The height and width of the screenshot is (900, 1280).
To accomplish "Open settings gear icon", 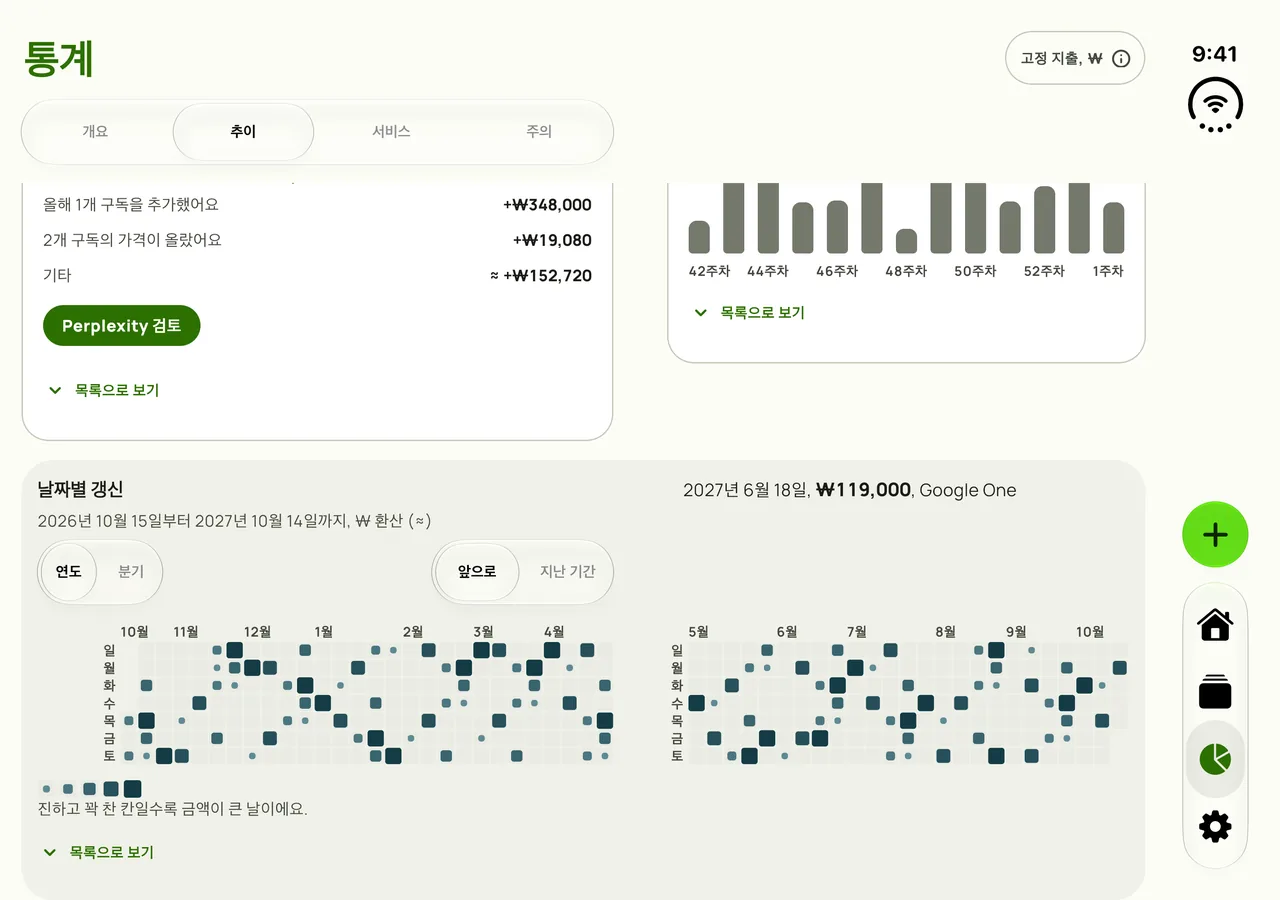I will [1215, 826].
